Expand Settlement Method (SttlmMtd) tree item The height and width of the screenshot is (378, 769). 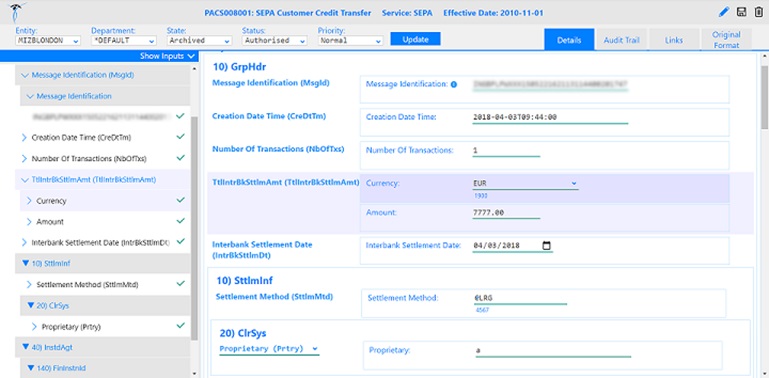29,284
